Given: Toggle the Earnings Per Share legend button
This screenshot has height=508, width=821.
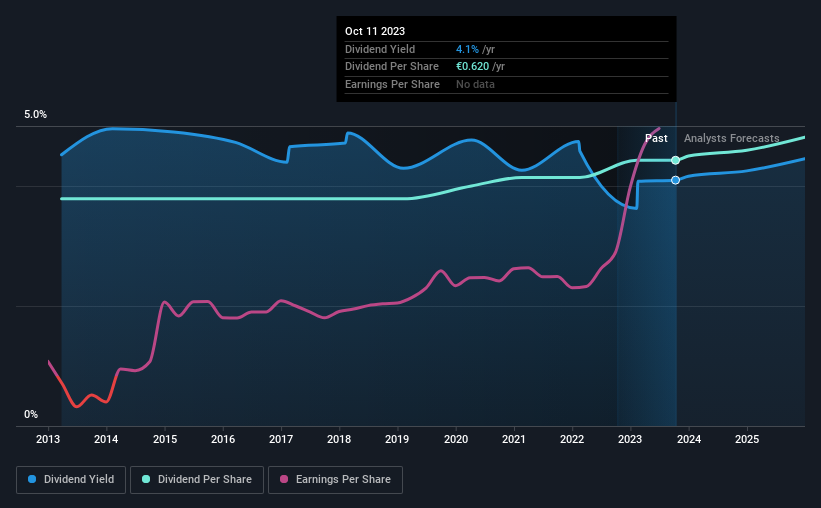Looking at the screenshot, I should 335,480.
